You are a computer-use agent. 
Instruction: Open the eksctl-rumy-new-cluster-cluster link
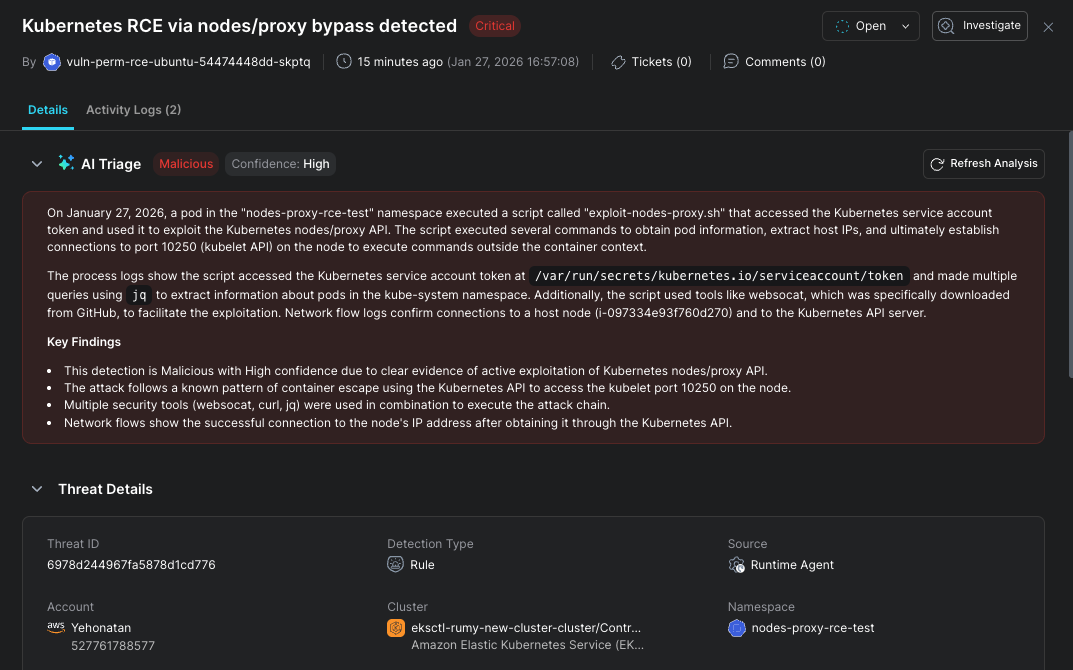(x=526, y=628)
